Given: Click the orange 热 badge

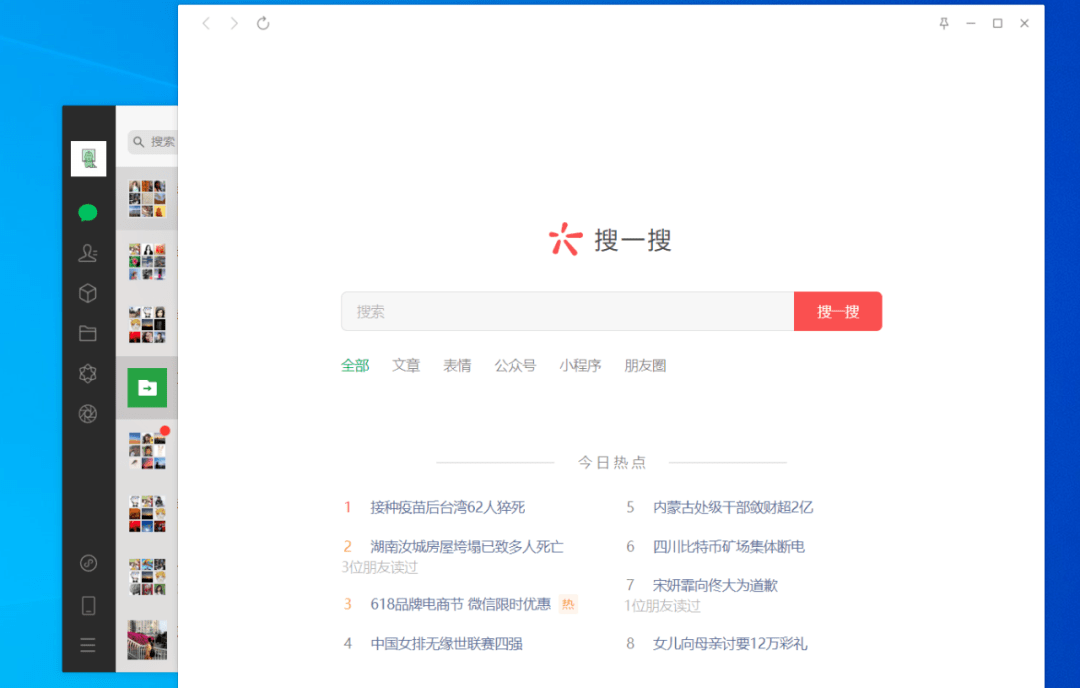Looking at the screenshot, I should click(x=568, y=604).
